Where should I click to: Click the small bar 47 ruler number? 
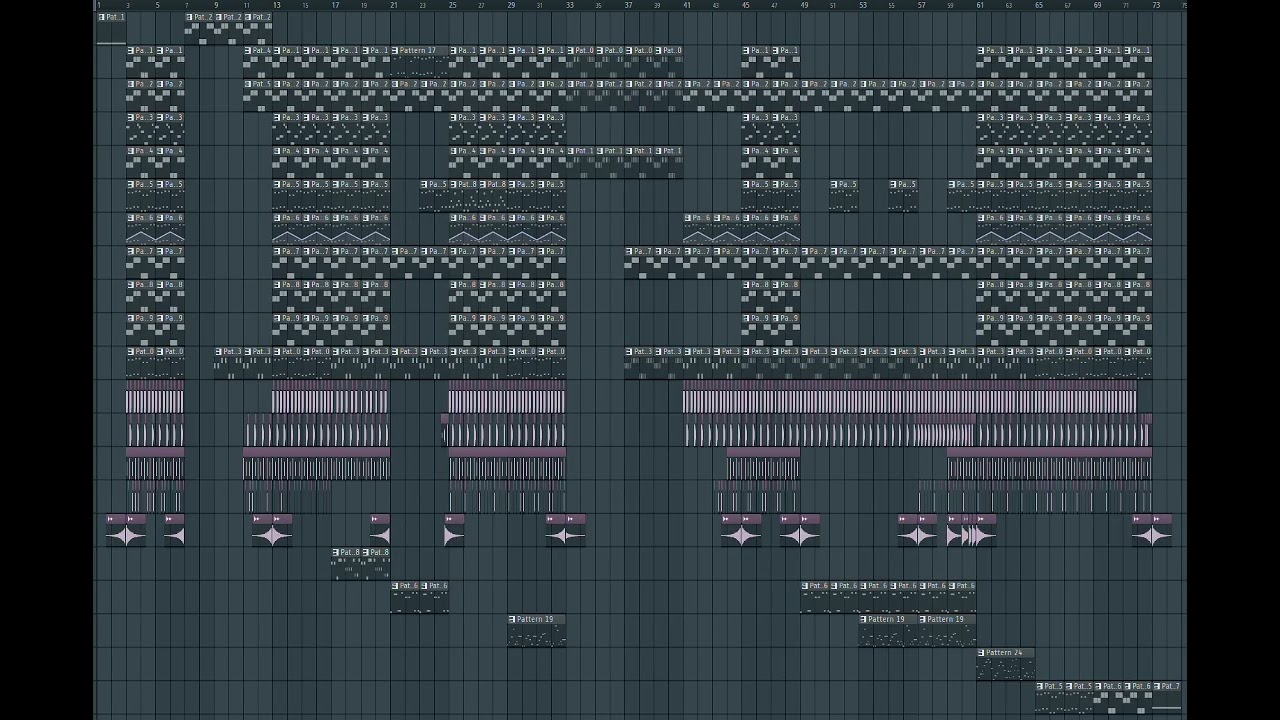click(774, 6)
